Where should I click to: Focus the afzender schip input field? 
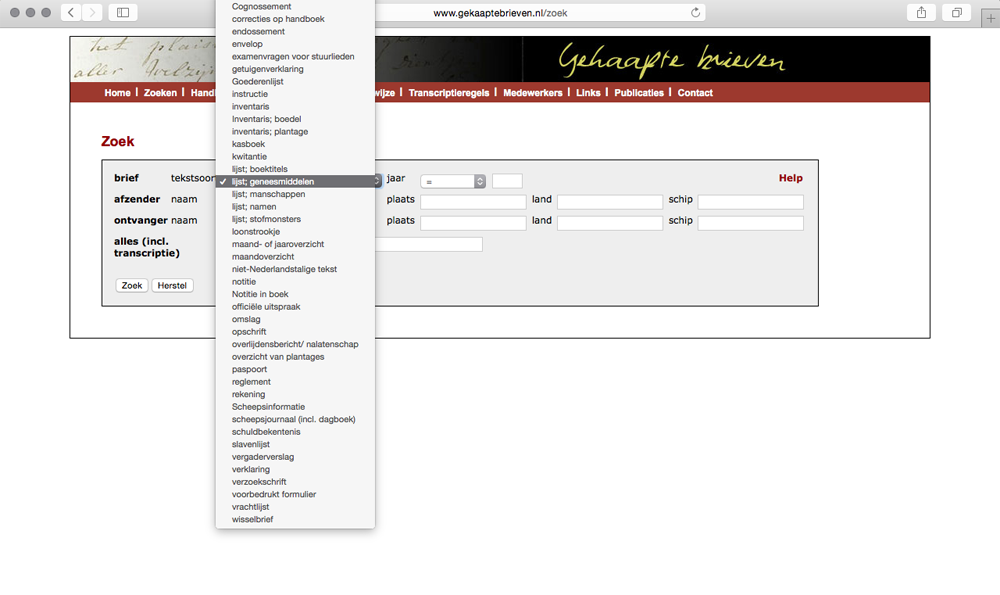point(750,202)
